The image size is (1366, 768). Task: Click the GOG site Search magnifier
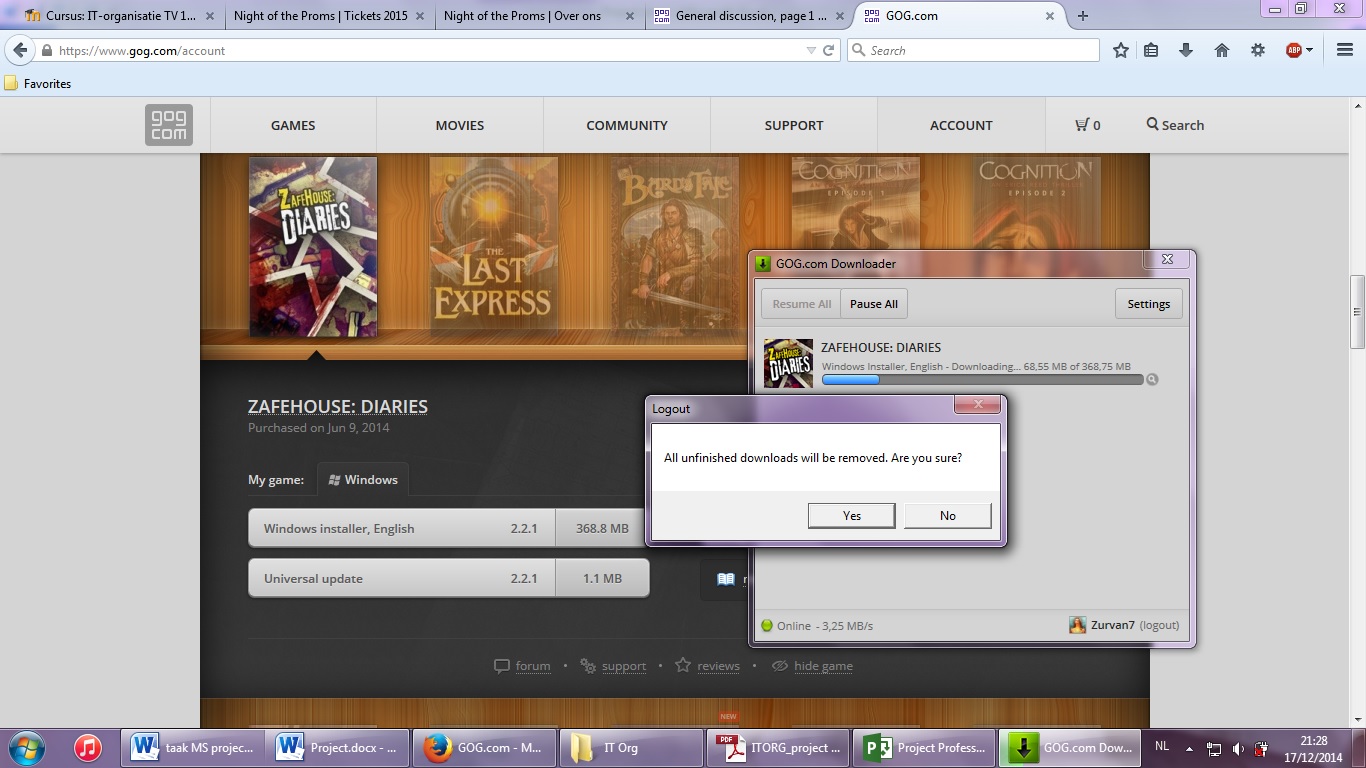coord(1152,124)
